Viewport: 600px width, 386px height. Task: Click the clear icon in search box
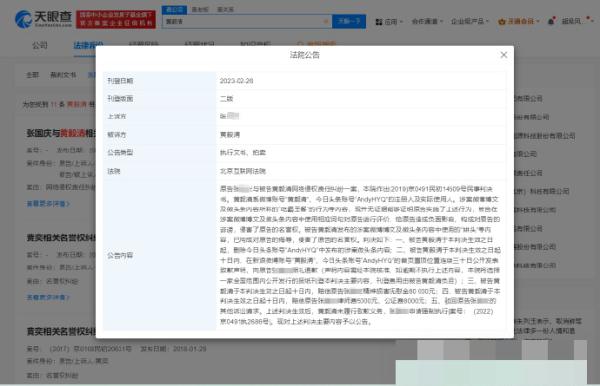(x=326, y=21)
